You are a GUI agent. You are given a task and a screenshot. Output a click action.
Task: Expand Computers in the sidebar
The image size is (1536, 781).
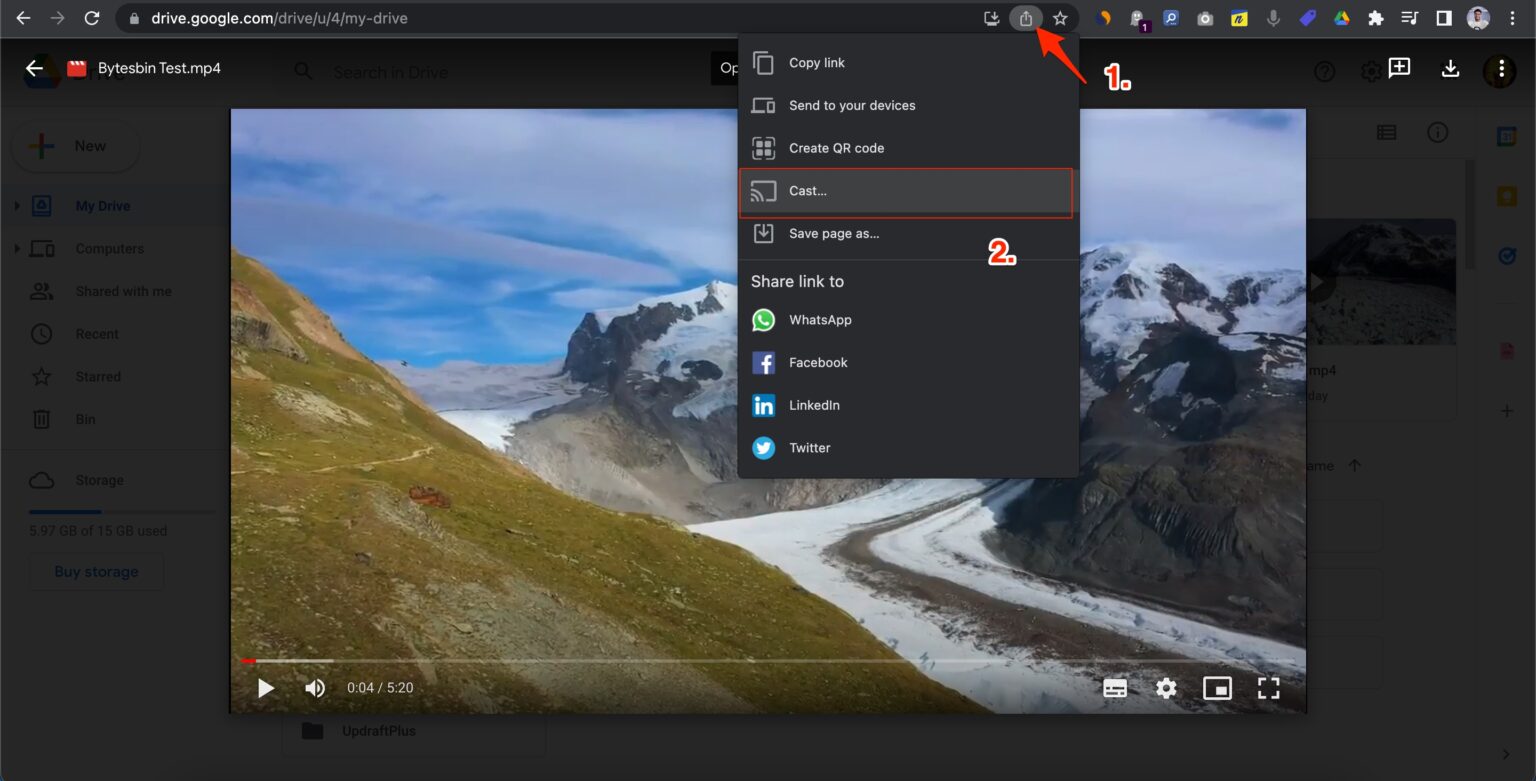(17, 248)
